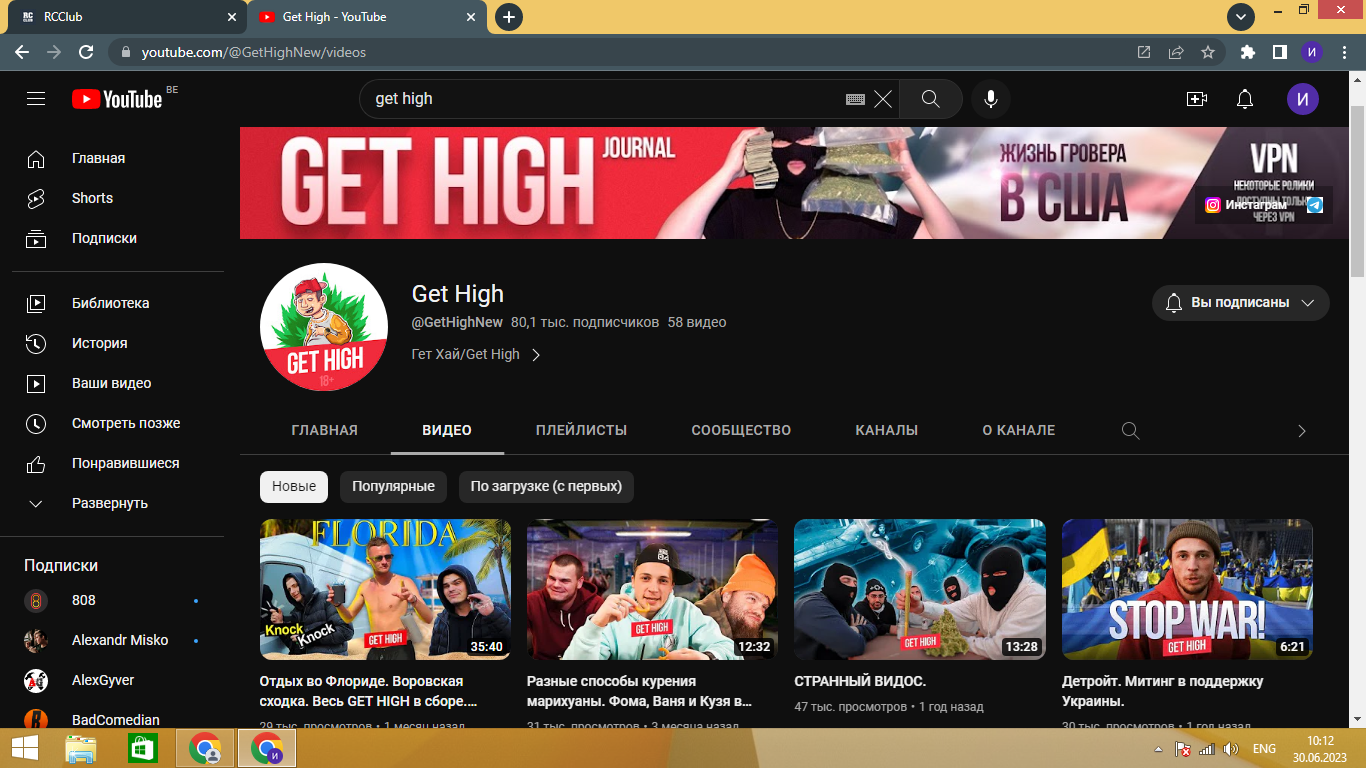Click the search magnifier button
The height and width of the screenshot is (768, 1366).
click(x=931, y=99)
